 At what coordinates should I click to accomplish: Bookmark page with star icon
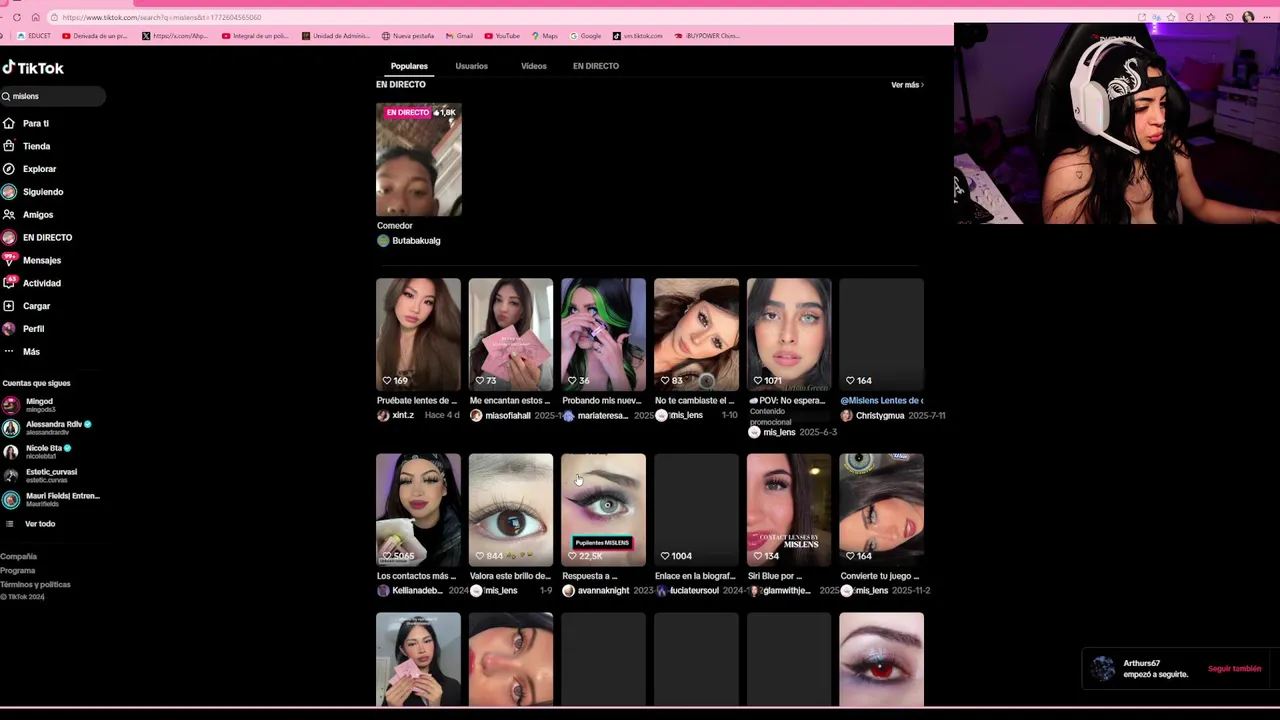click(1171, 17)
